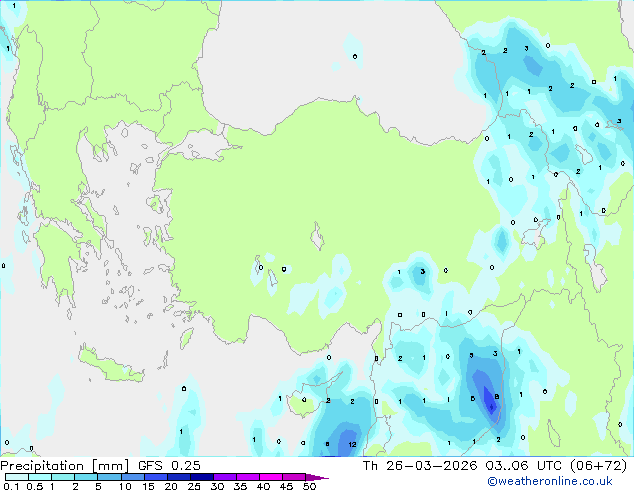Select the 2–5 mm legend color box
Image resolution: width=634 pixels, height=490 pixels.
coord(86,477)
